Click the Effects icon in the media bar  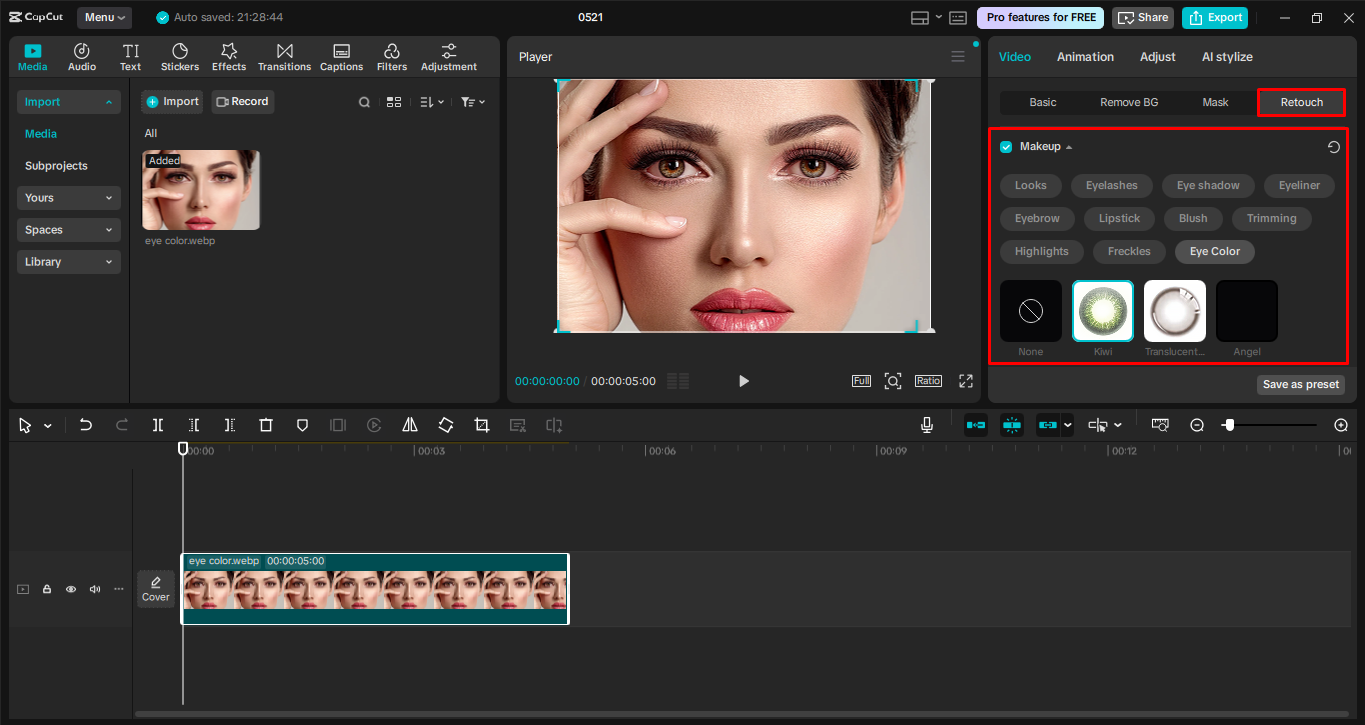point(228,55)
